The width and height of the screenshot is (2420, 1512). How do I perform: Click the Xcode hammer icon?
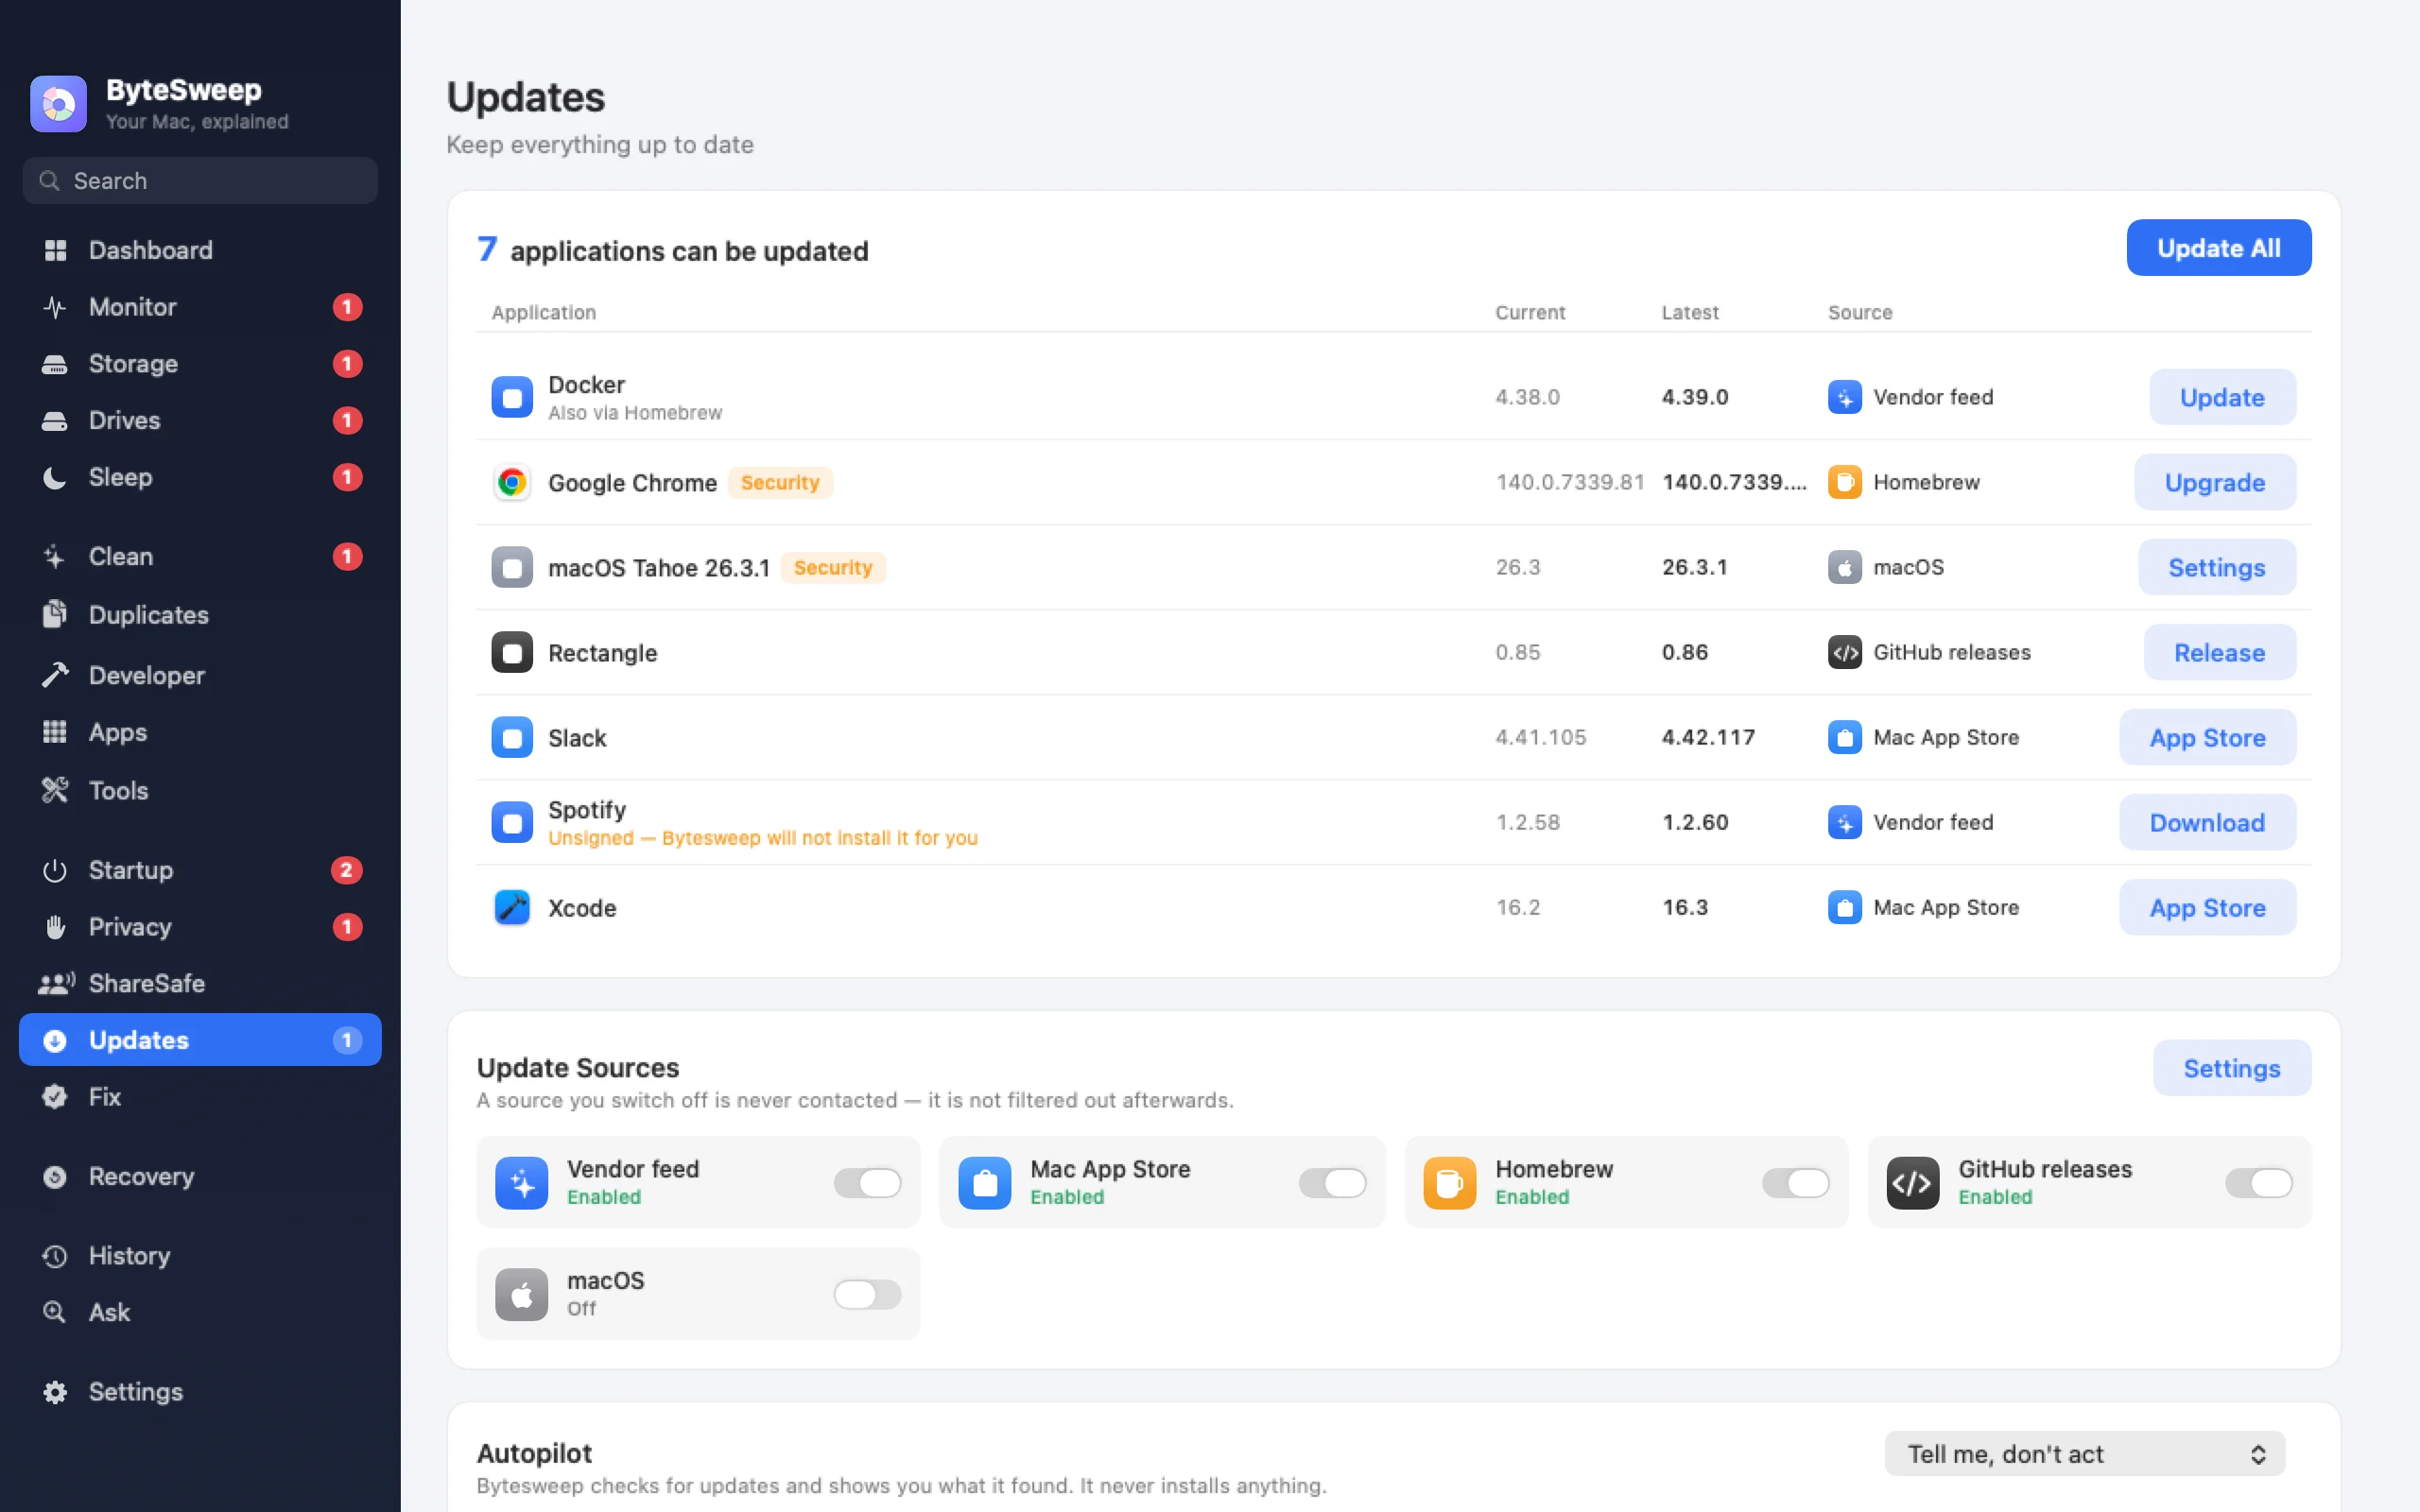(512, 907)
